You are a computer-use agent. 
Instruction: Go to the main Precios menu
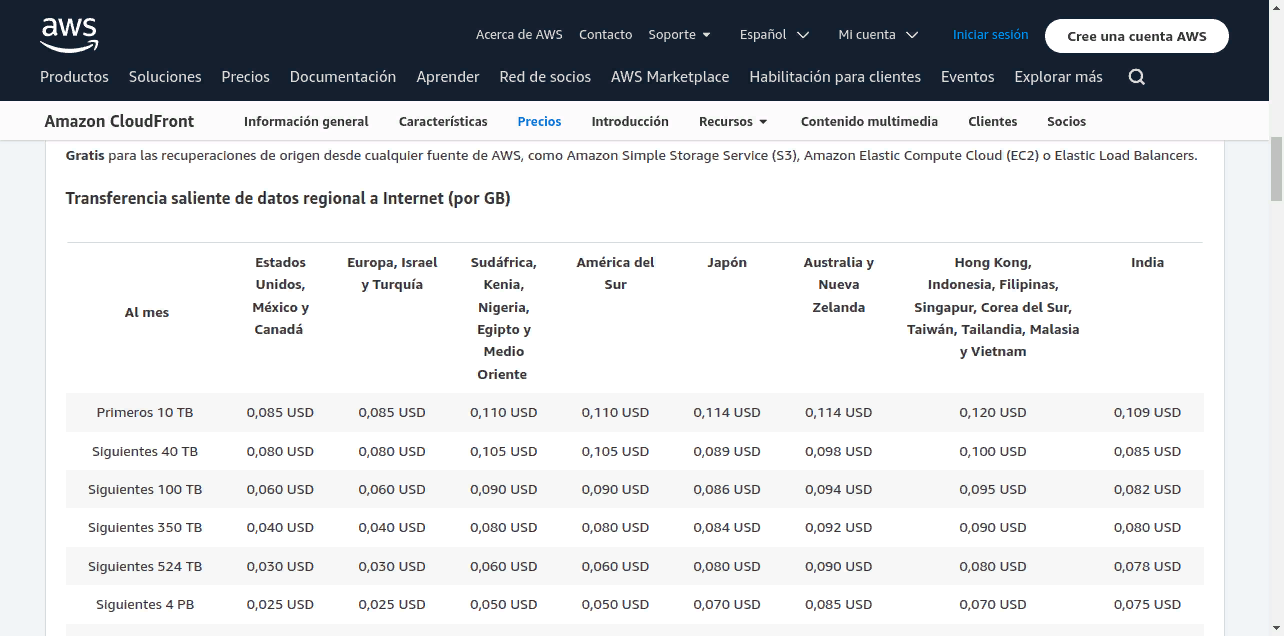246,76
